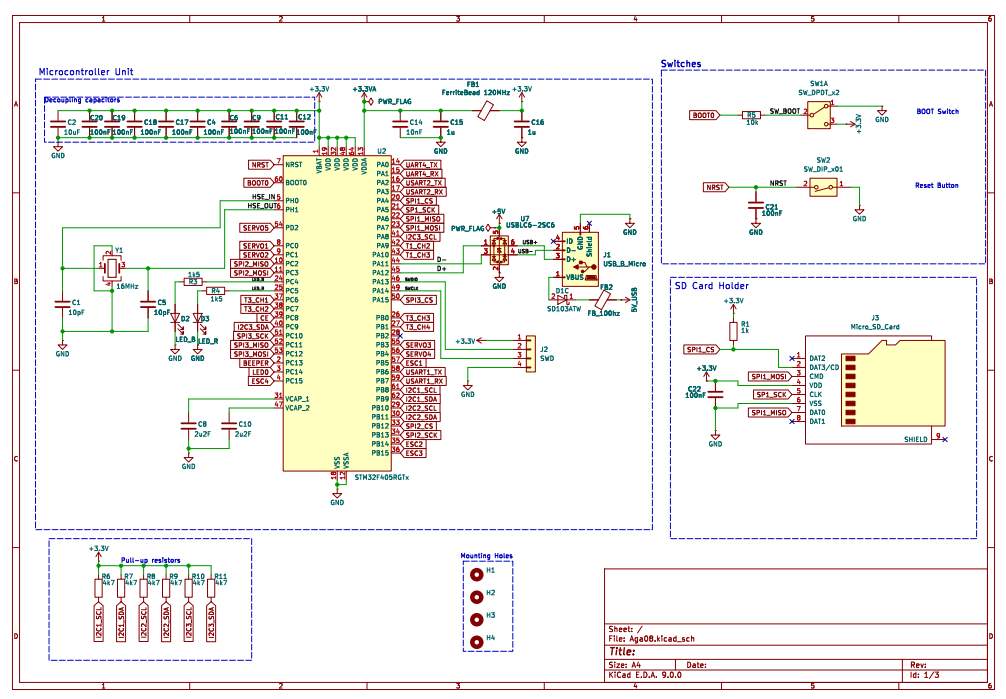Click the SW2 reset DIP switch
This screenshot has height=699, width=1006.
822,187
